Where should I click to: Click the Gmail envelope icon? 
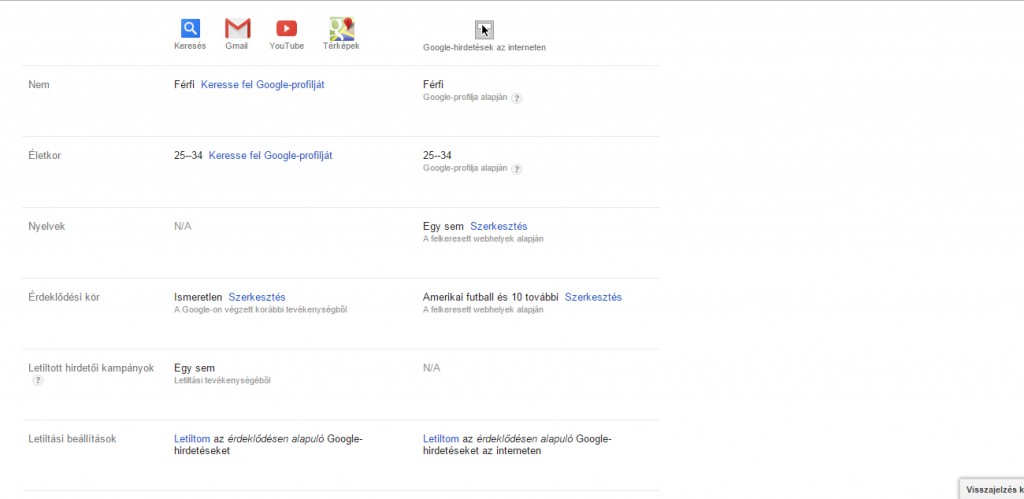point(237,29)
